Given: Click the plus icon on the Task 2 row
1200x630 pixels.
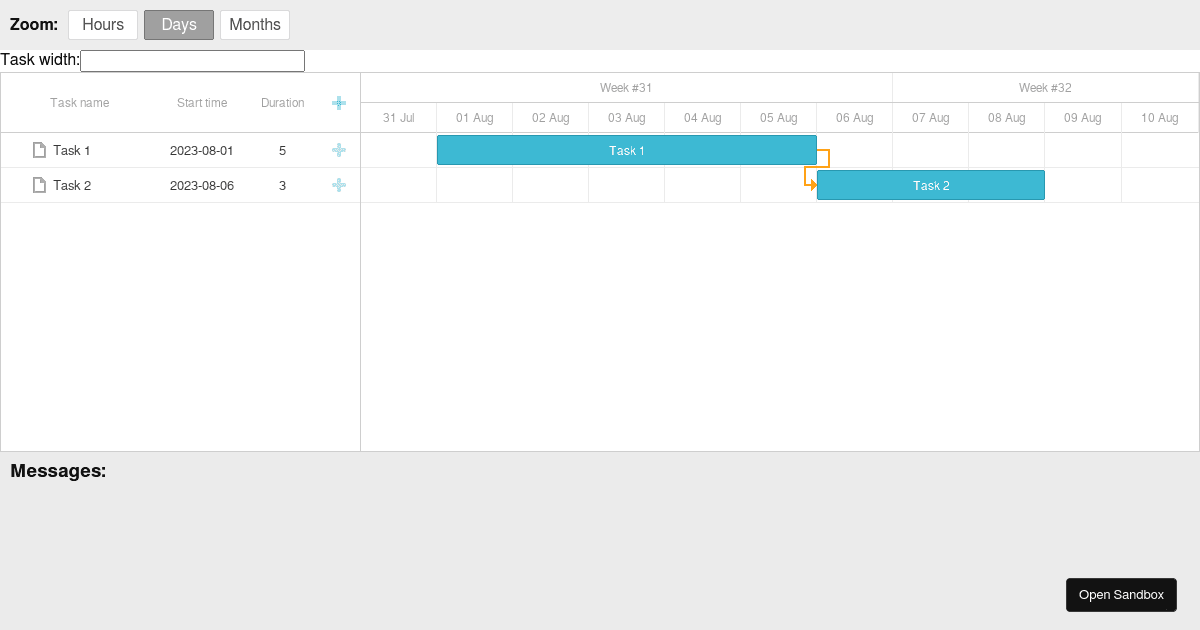Looking at the screenshot, I should (339, 185).
